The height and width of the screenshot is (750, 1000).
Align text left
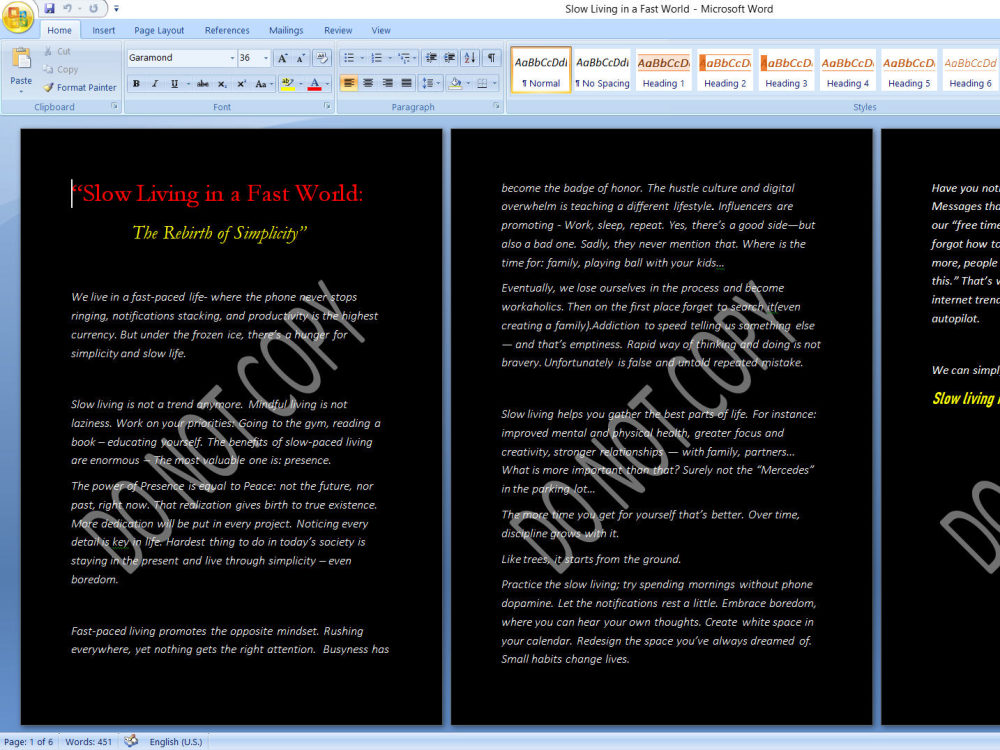[349, 84]
